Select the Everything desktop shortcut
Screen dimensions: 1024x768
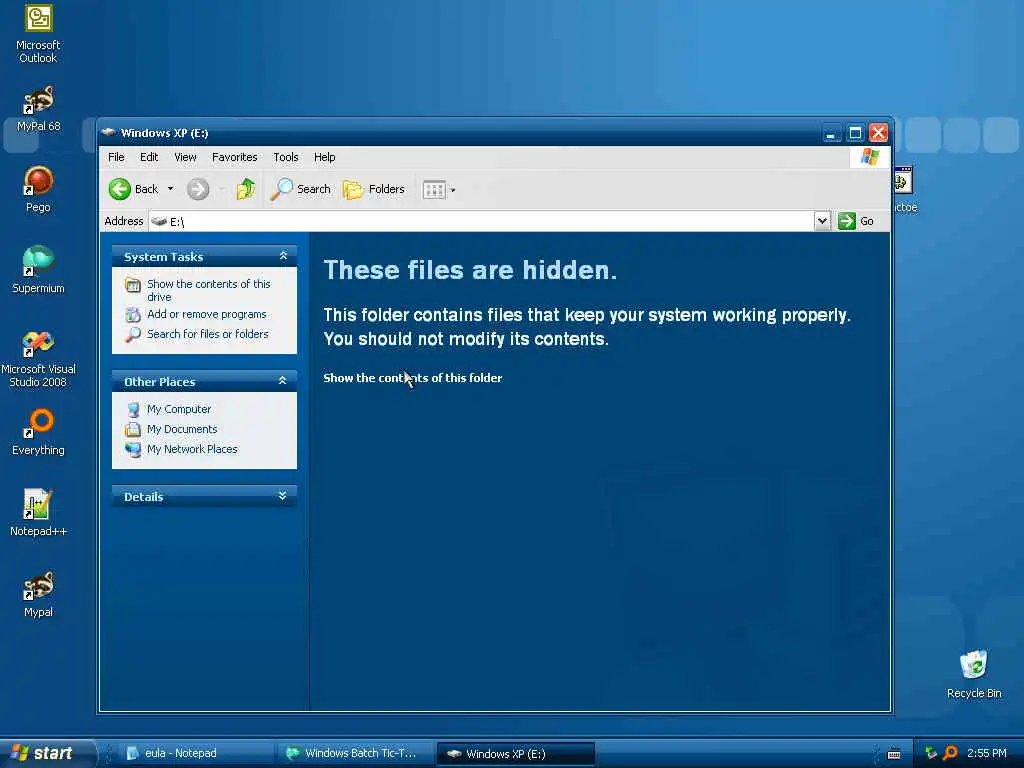coord(38,432)
